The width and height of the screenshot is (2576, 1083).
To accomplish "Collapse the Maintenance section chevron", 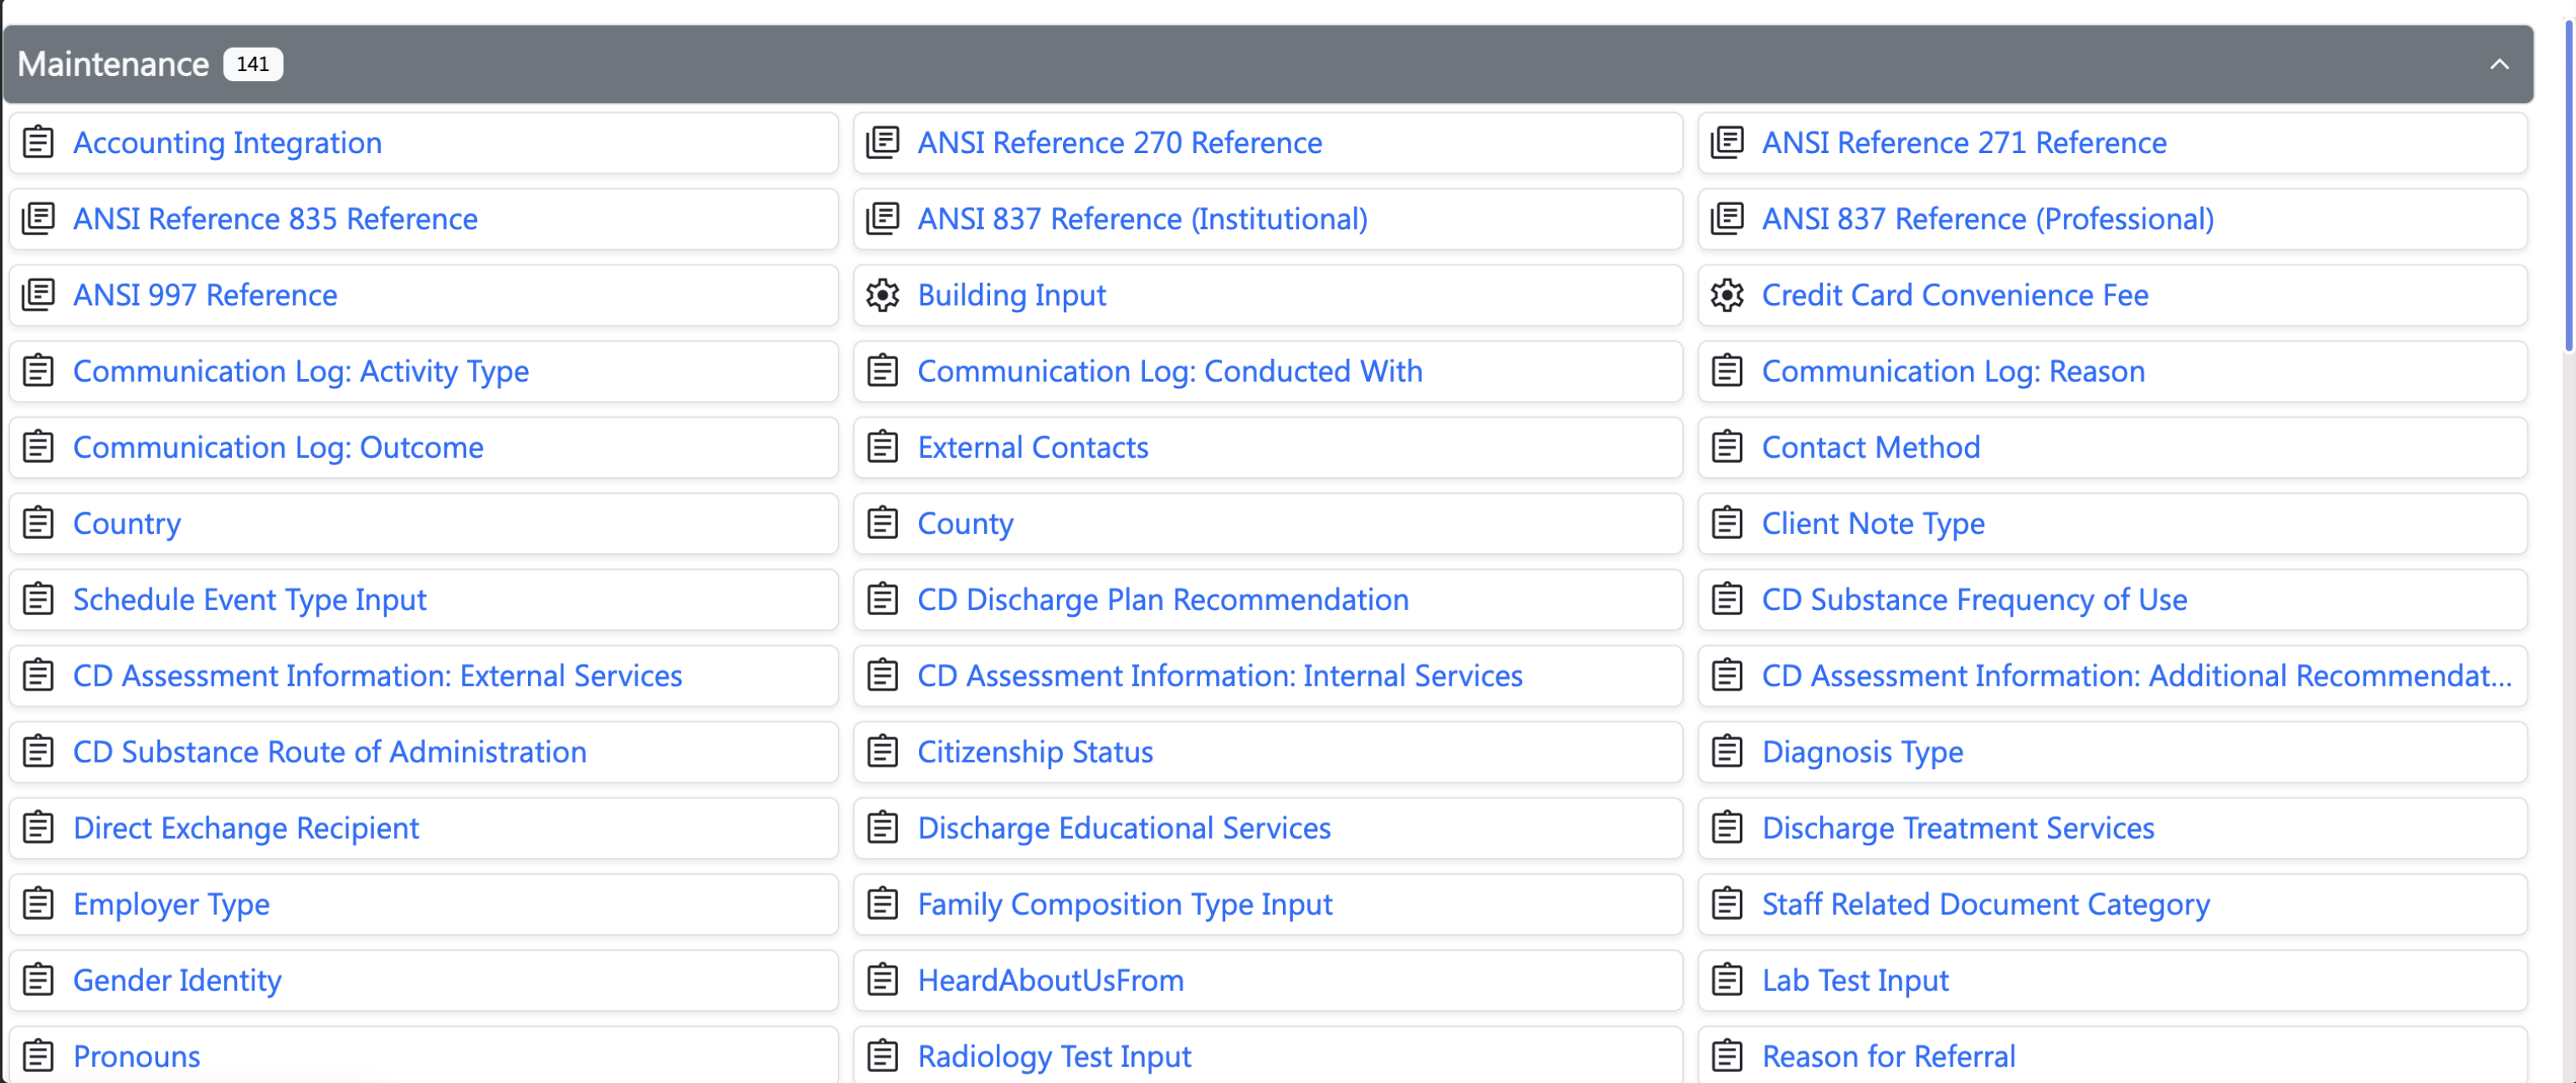I will 2498,64.
